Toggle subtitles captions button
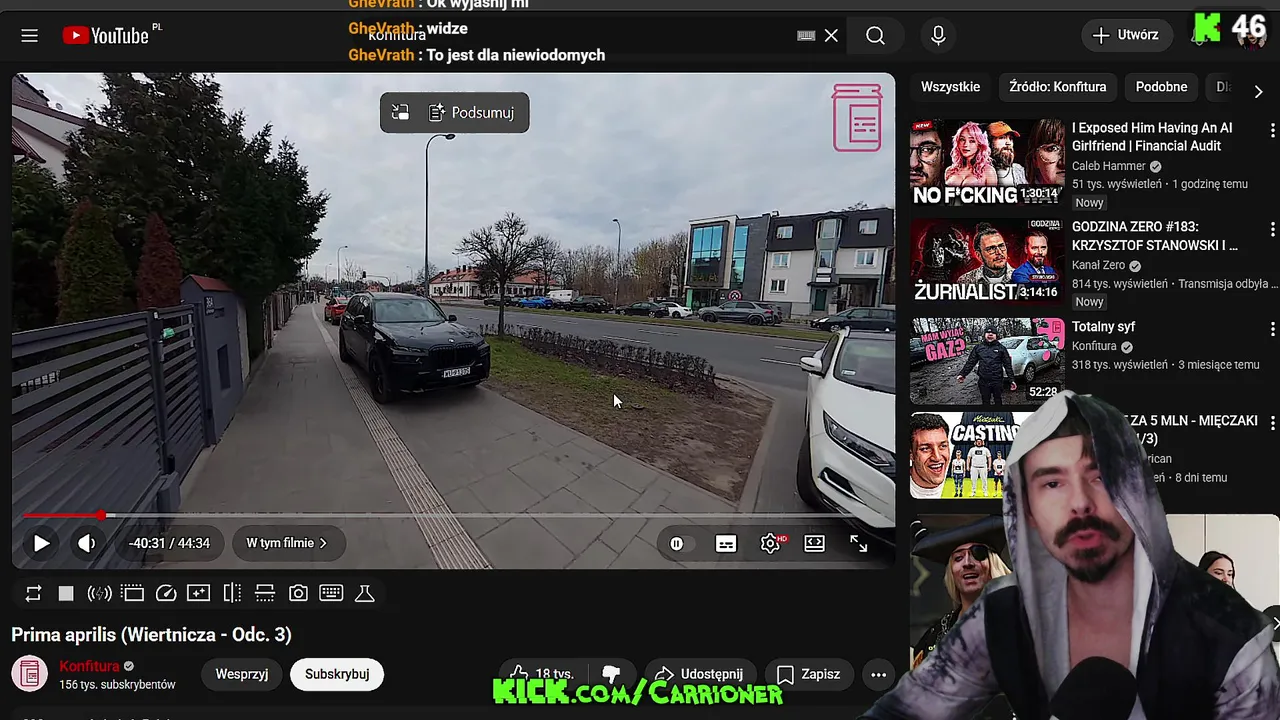The height and width of the screenshot is (720, 1280). click(726, 543)
